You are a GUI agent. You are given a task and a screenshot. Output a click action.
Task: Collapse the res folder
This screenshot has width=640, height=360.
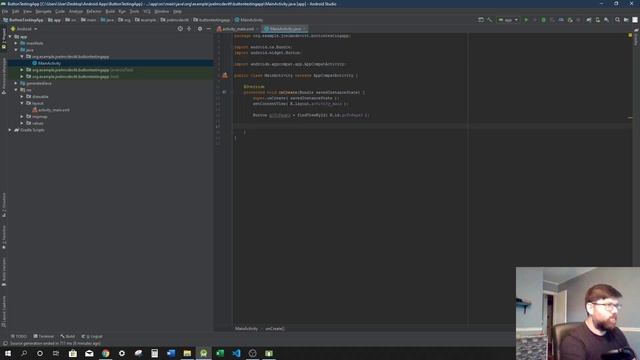16,90
